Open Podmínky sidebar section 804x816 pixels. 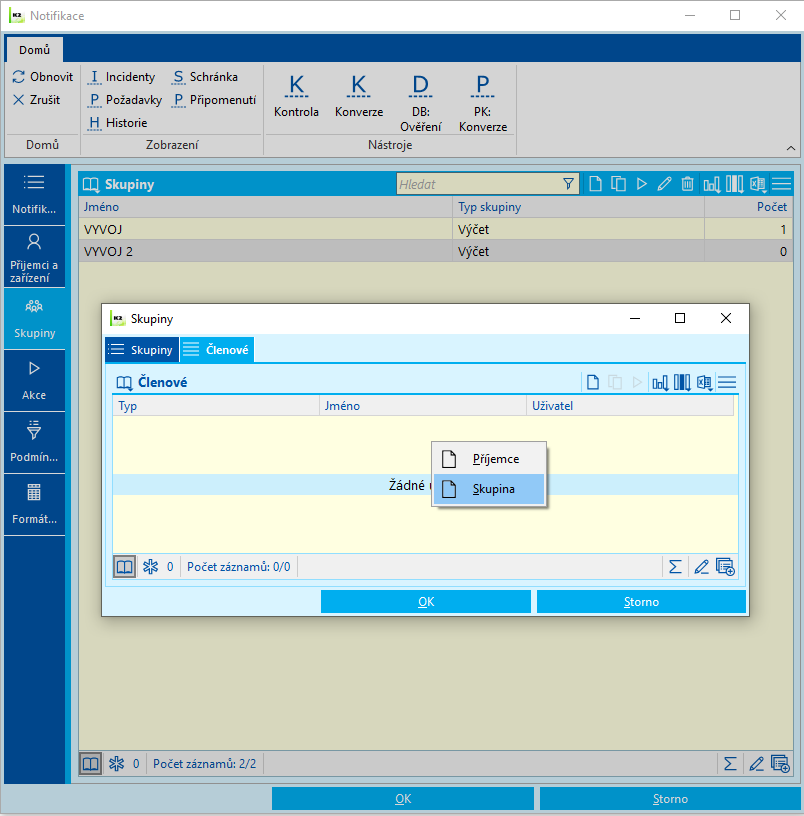click(34, 442)
